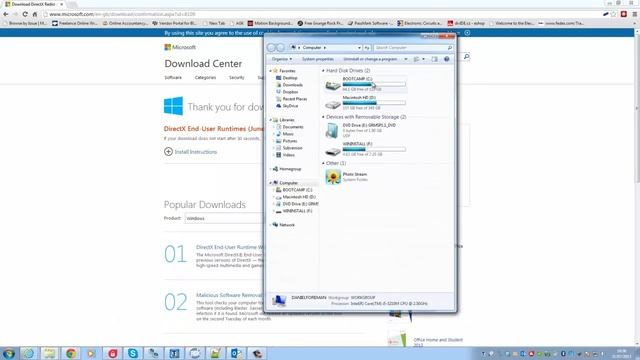640x360 pixels.
Task: Open Malicious Software Removal Tool link
Action: click(229, 295)
